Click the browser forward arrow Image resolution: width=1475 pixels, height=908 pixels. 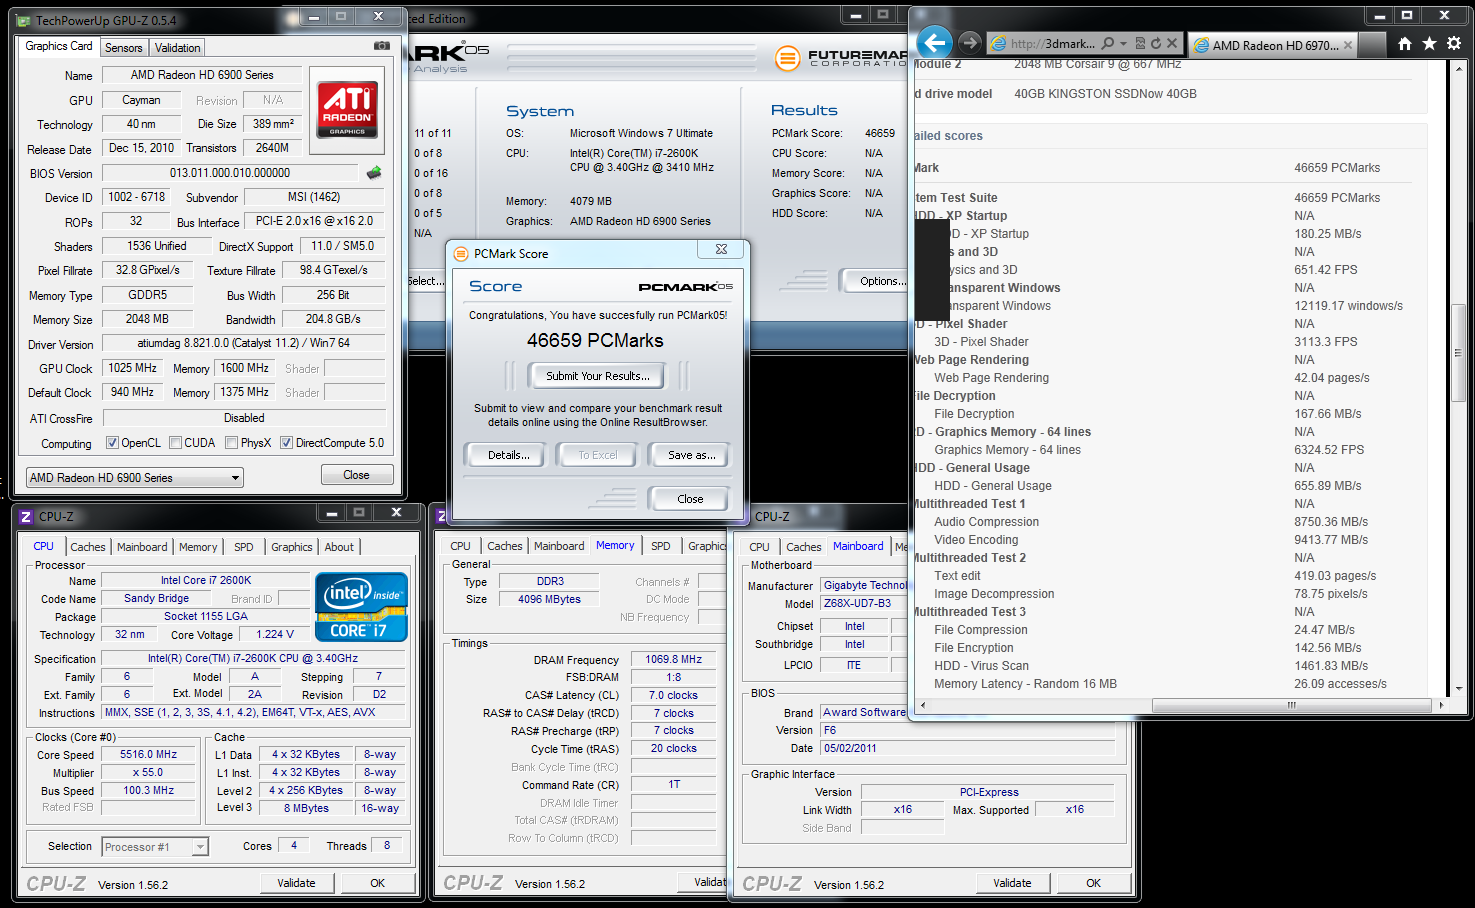point(969,43)
